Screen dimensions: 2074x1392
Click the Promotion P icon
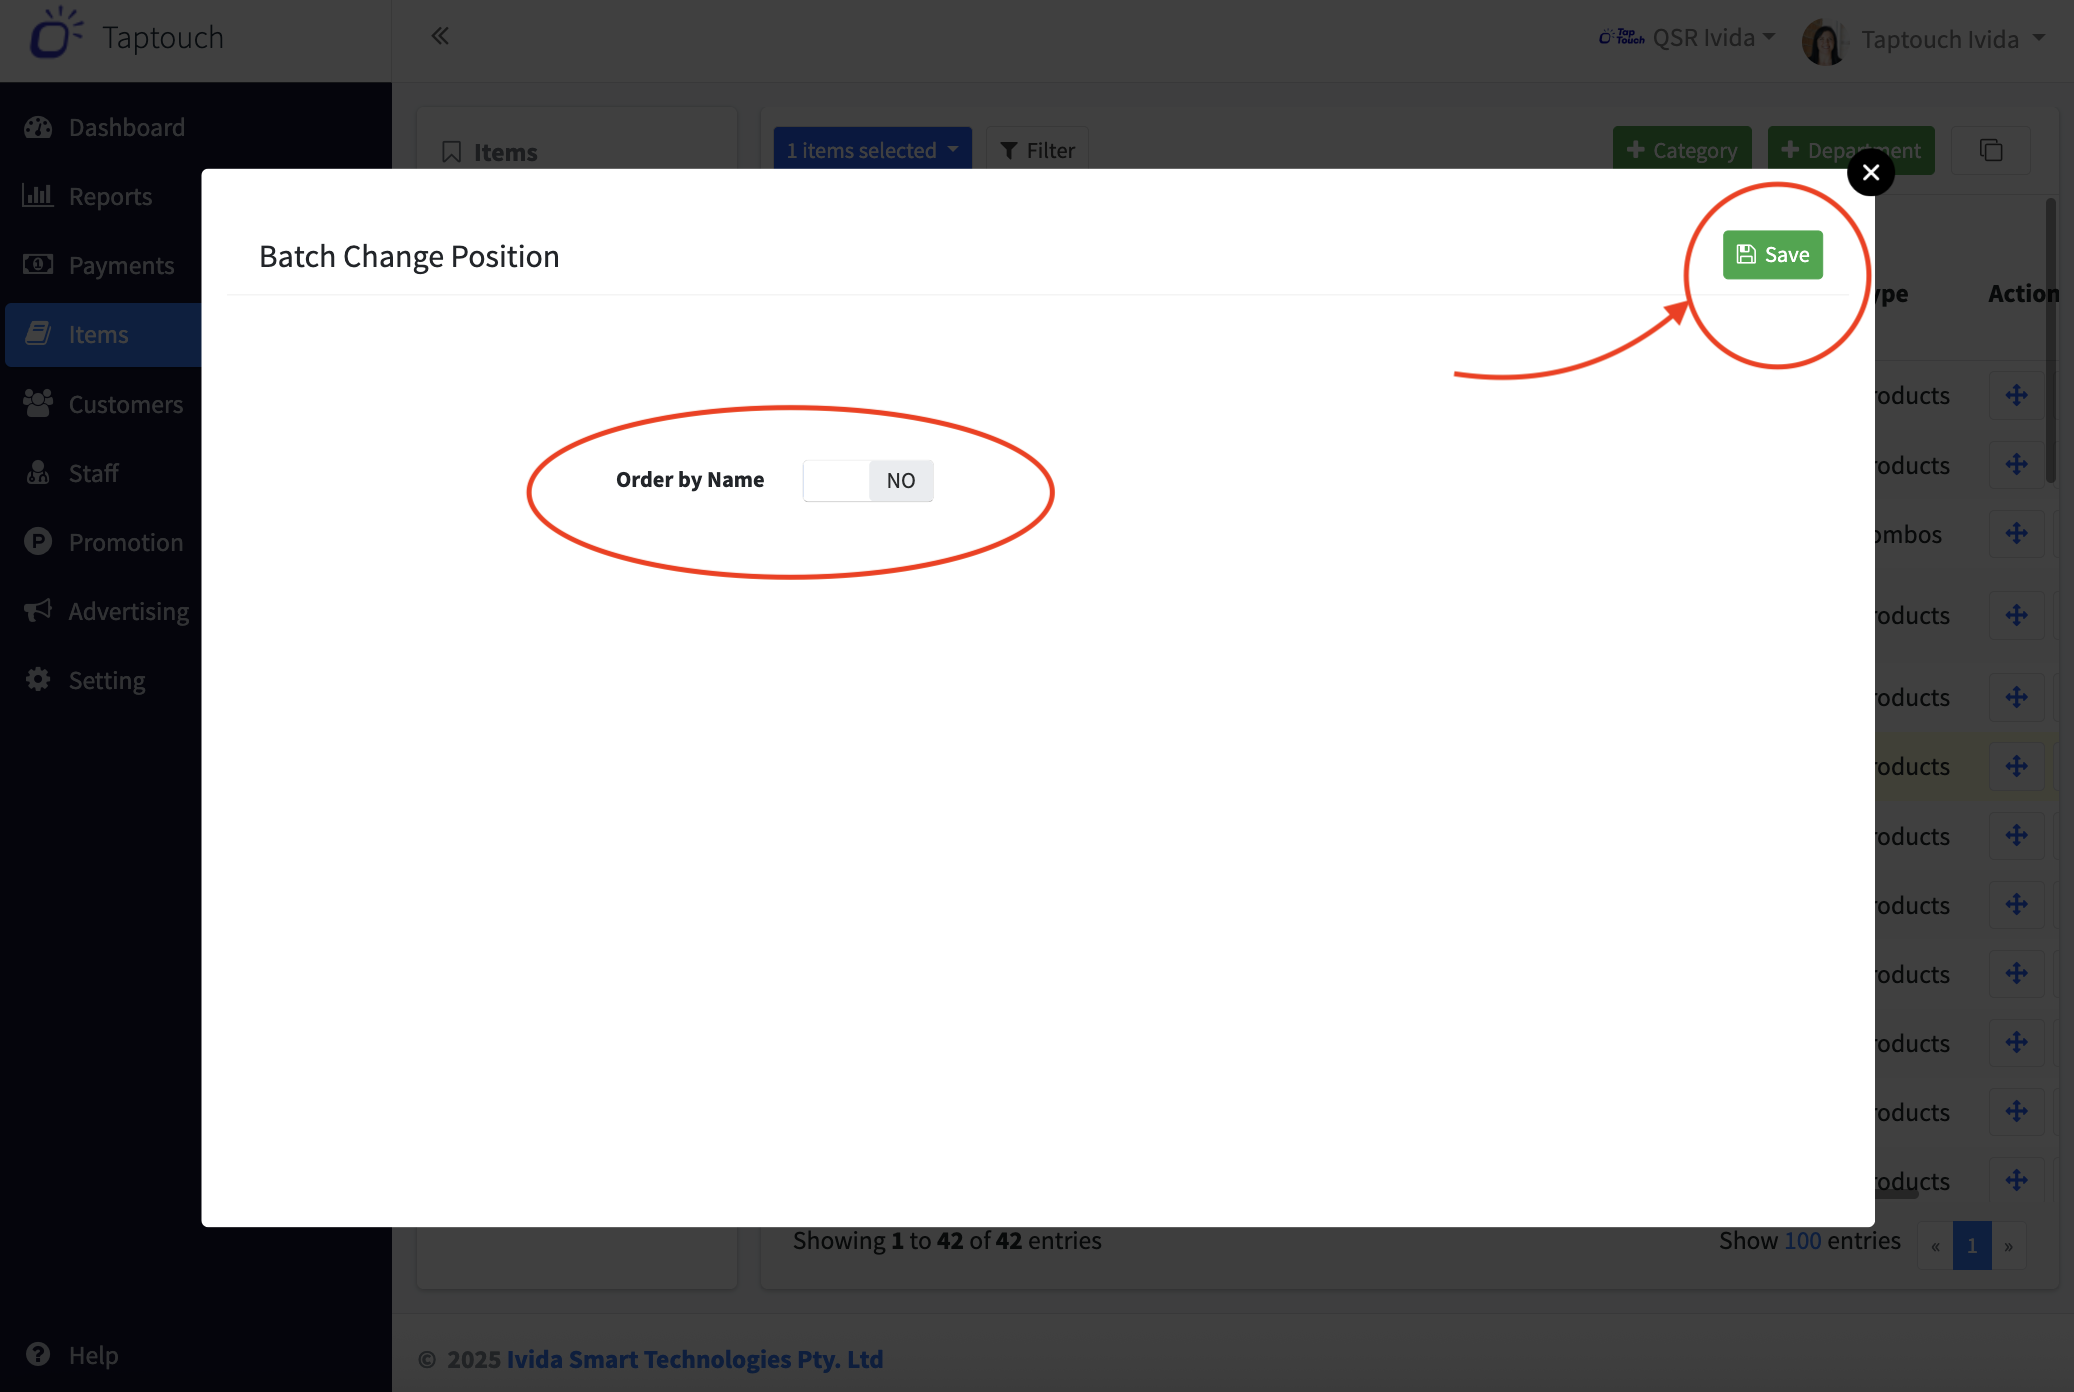[x=38, y=542]
